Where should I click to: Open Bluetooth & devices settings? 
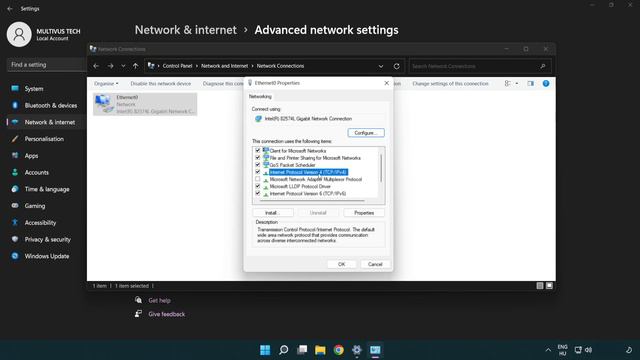coord(51,105)
